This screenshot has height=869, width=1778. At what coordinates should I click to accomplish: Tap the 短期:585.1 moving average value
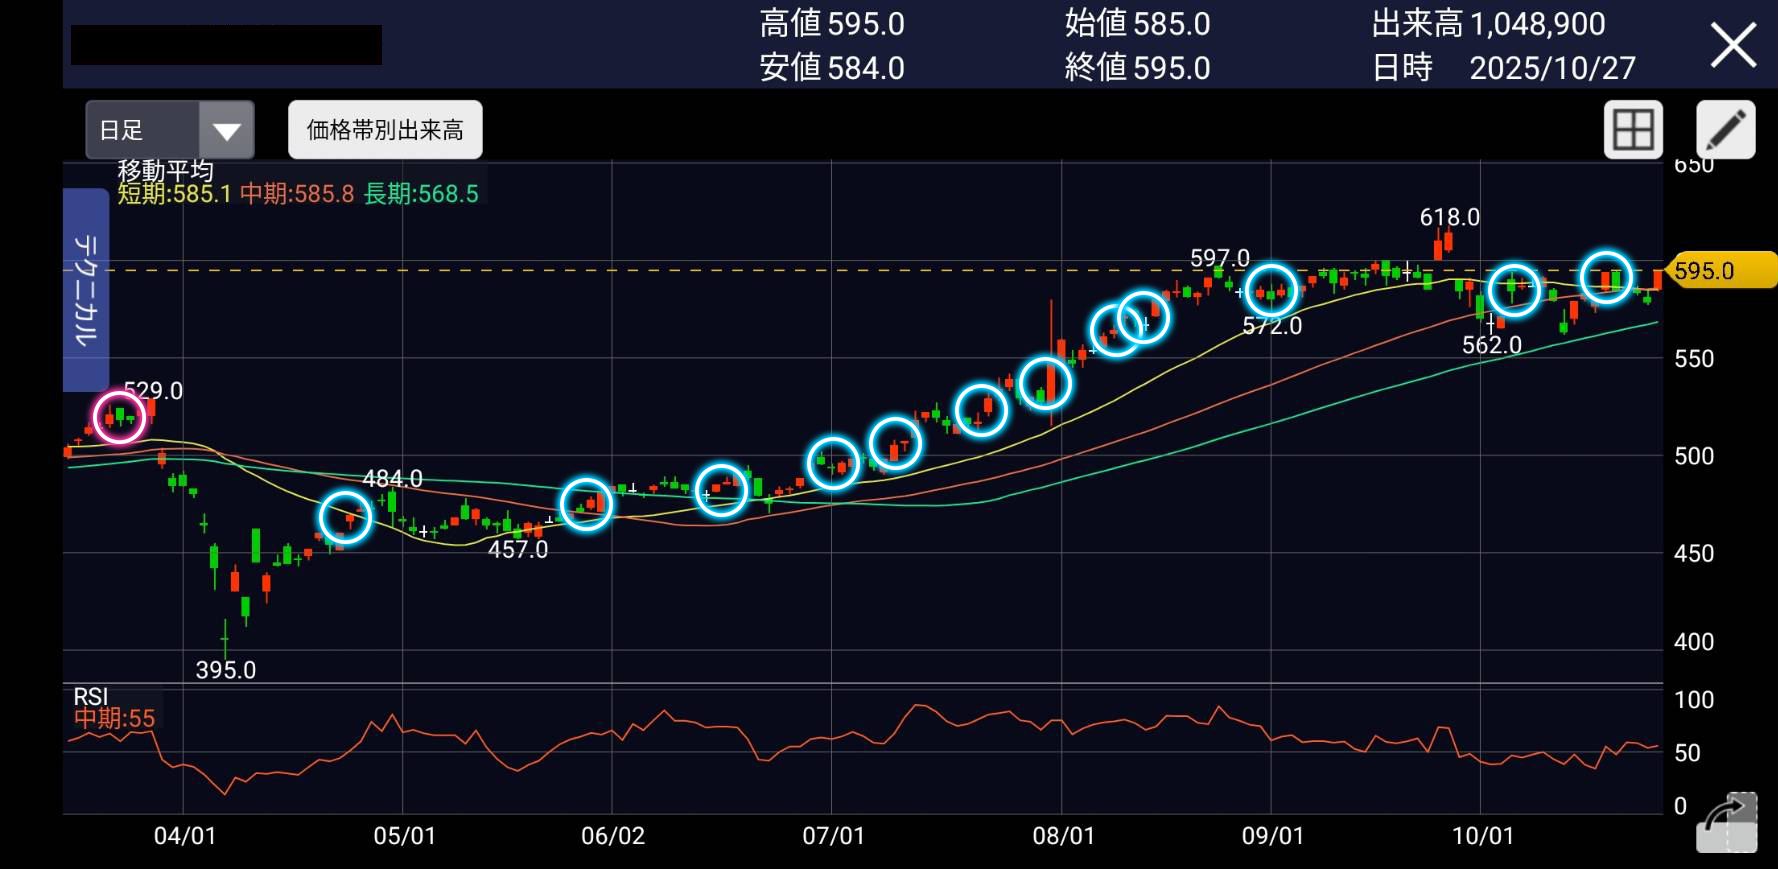tap(174, 194)
